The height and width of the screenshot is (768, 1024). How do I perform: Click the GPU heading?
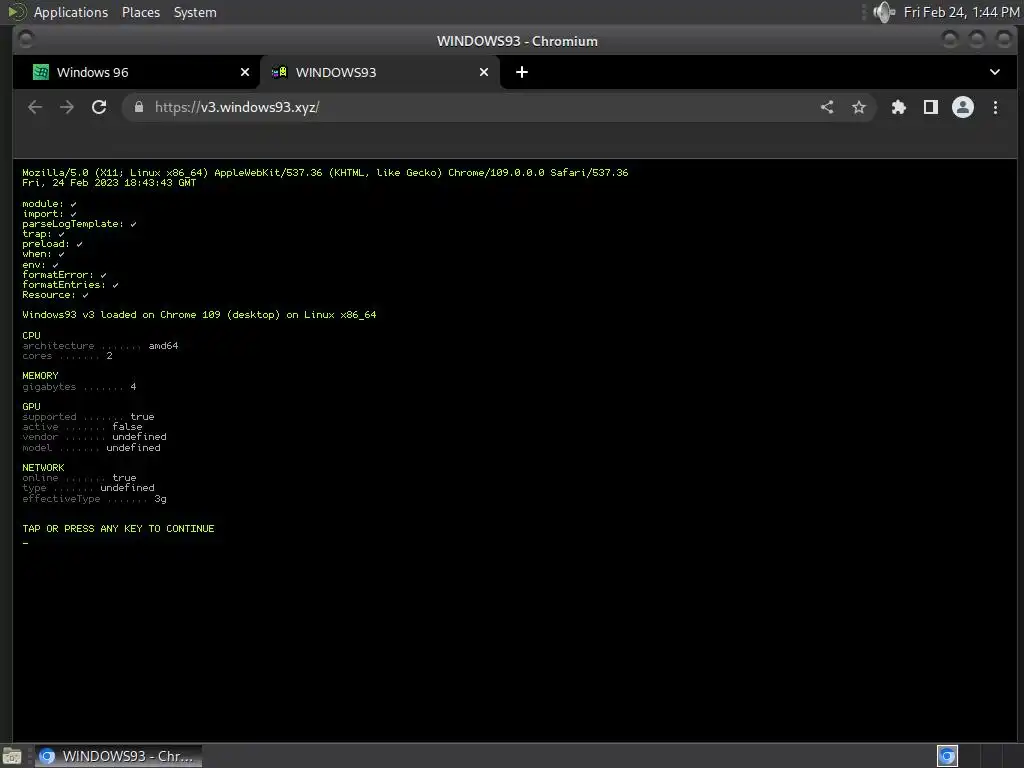(31, 406)
